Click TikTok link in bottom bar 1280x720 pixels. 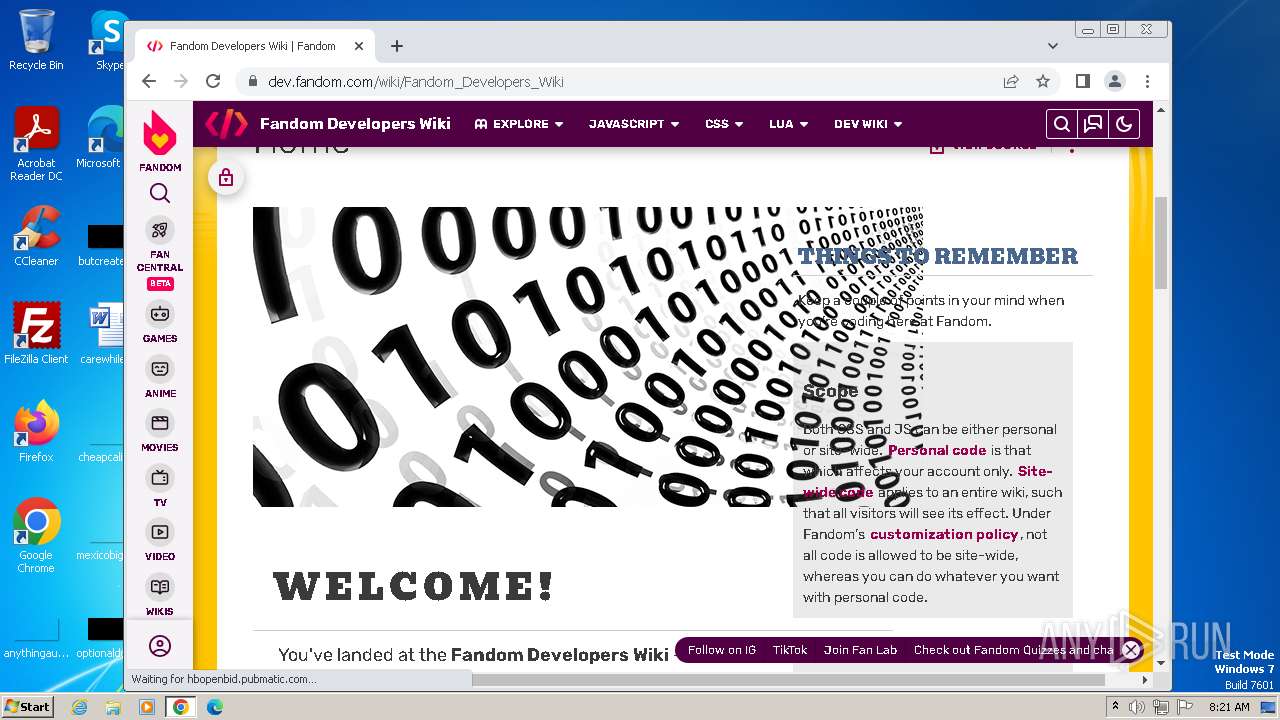click(790, 650)
